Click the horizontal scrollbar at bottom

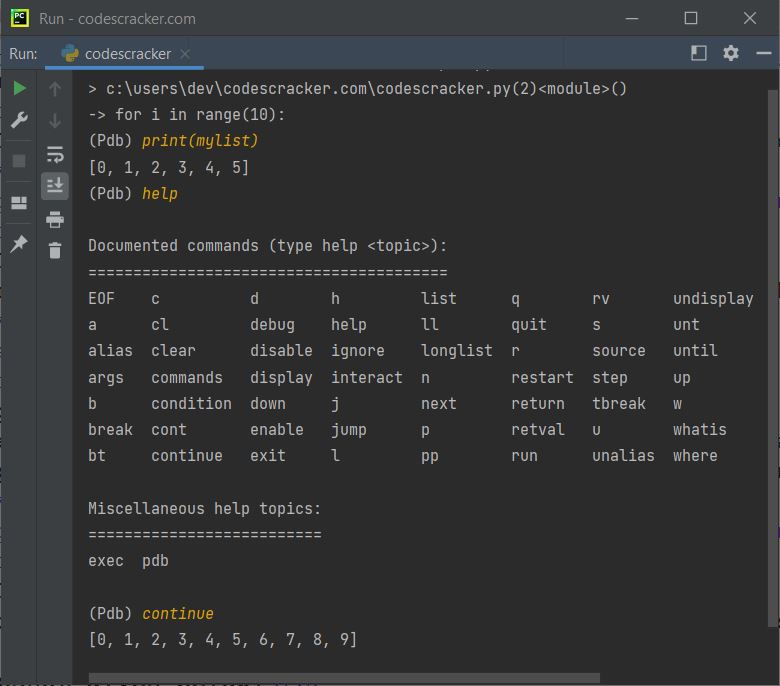[344, 678]
